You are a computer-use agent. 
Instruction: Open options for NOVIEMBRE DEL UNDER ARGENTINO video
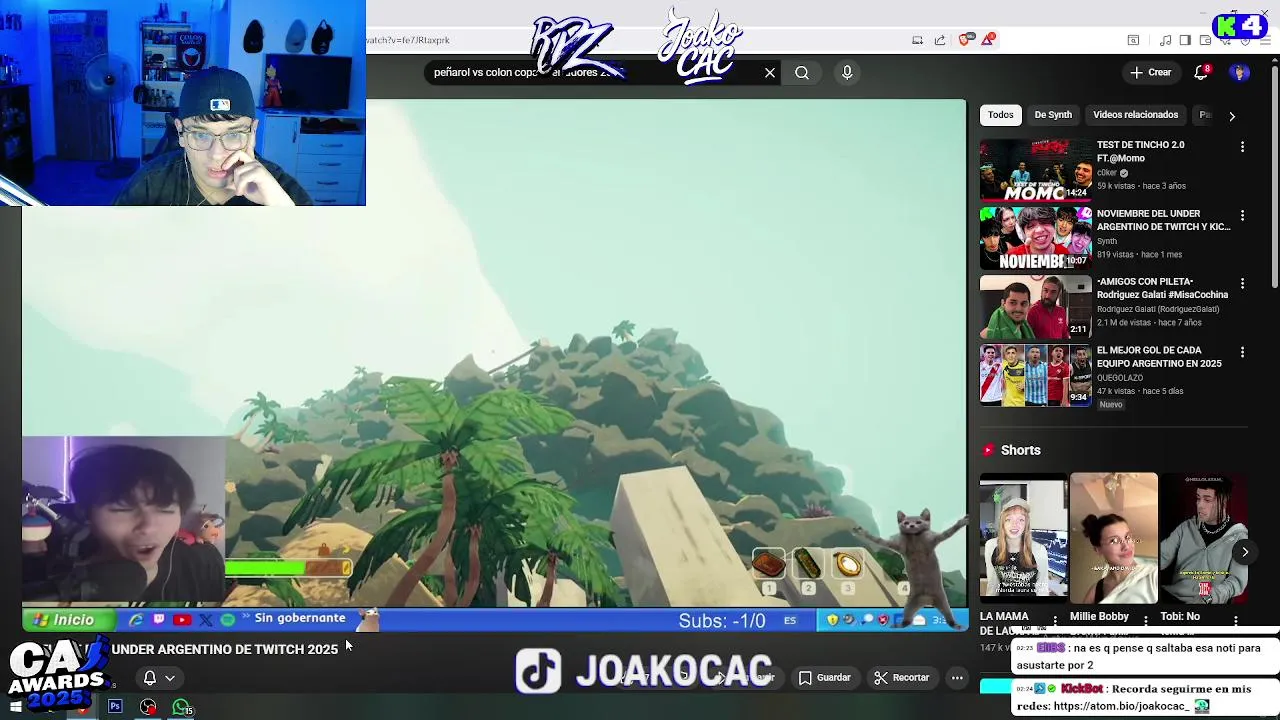pyautogui.click(x=1242, y=215)
